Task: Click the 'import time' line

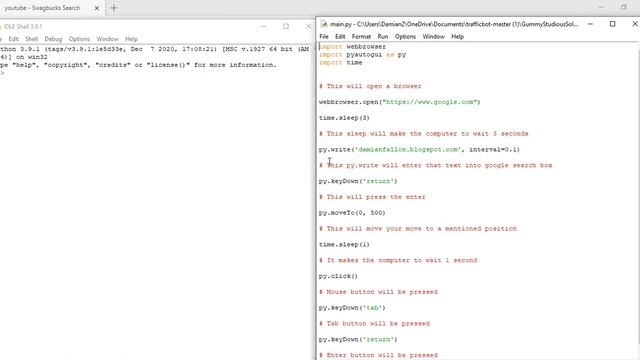Action: (340, 62)
